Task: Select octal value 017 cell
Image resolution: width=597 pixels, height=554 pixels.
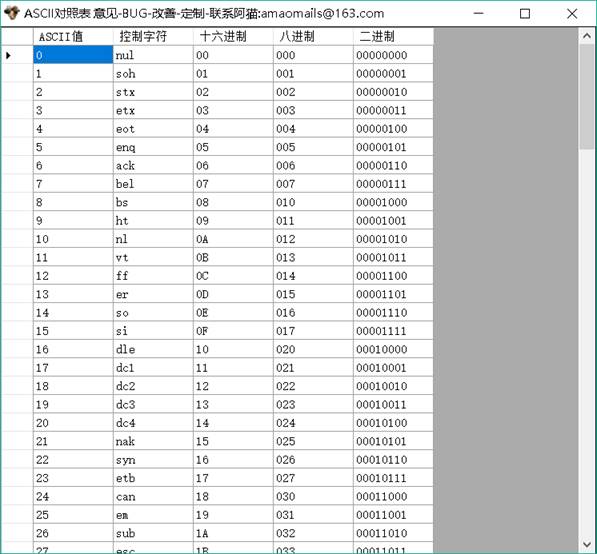Action: click(x=313, y=330)
